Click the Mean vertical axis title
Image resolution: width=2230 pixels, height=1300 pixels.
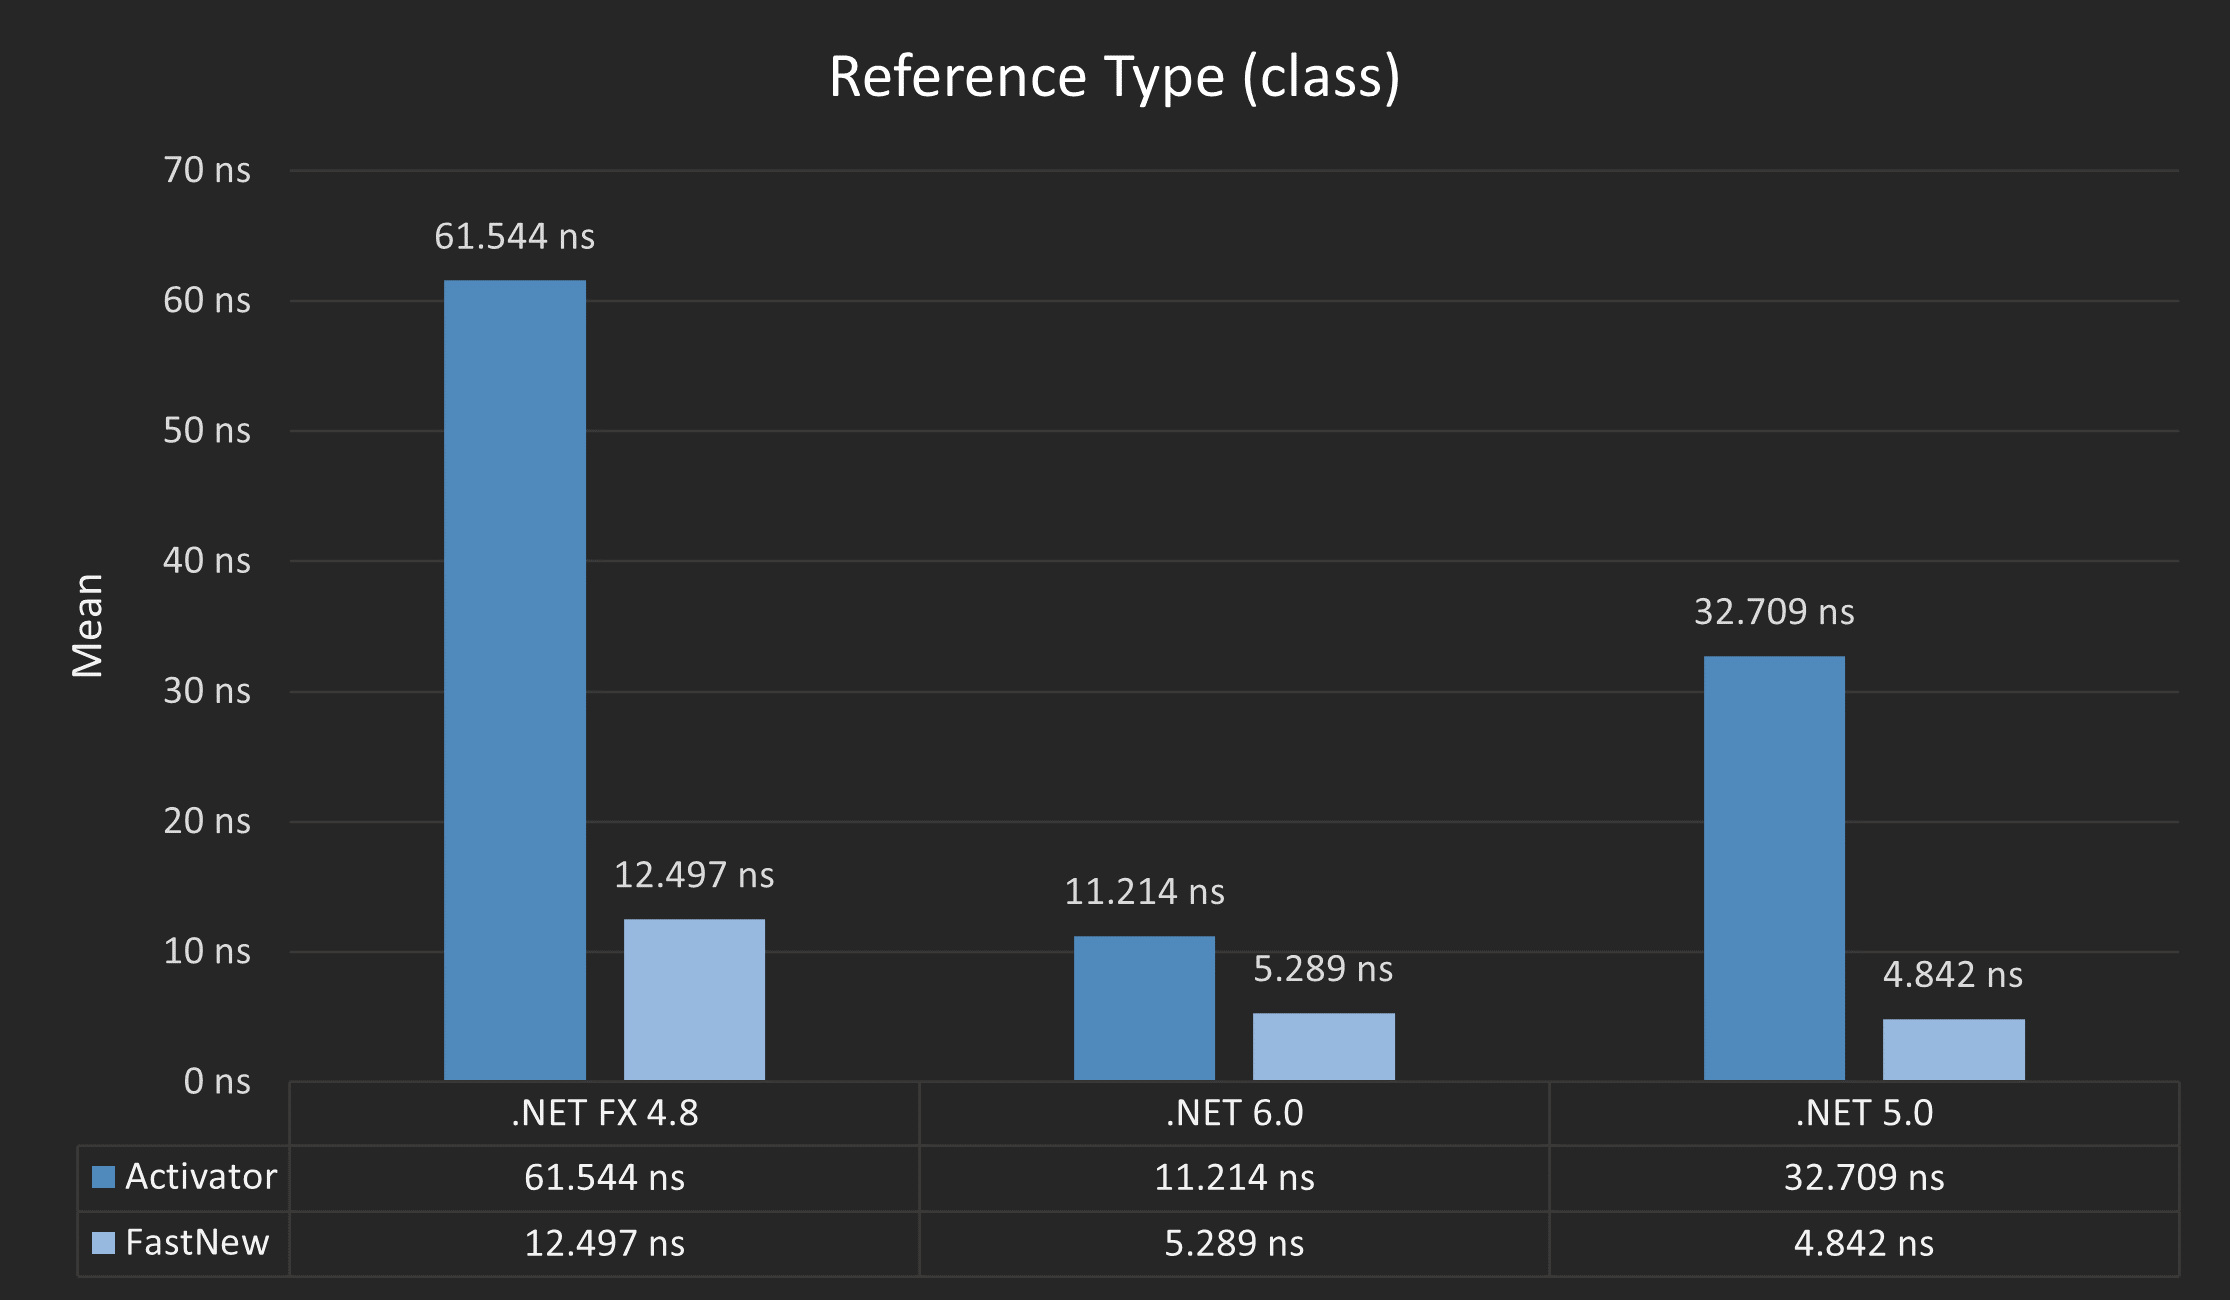88,626
